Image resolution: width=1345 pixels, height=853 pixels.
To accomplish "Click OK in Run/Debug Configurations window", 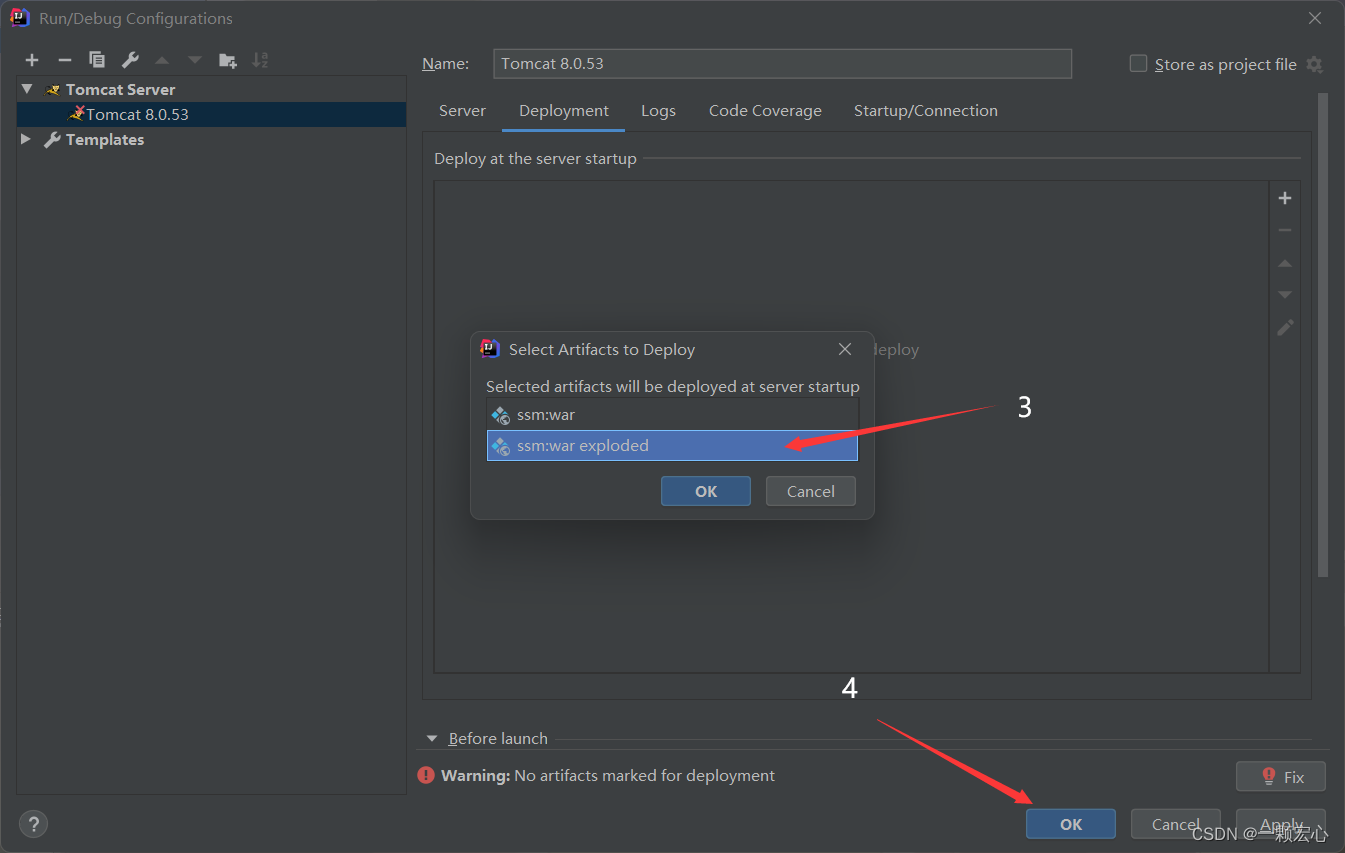I will [x=1071, y=824].
